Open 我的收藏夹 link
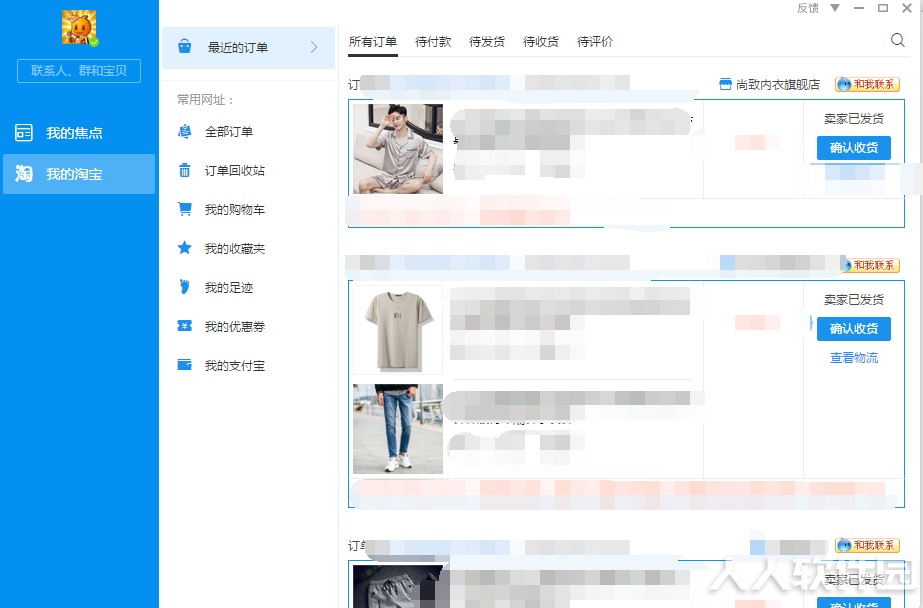This screenshot has height=608, width=923. 235,249
